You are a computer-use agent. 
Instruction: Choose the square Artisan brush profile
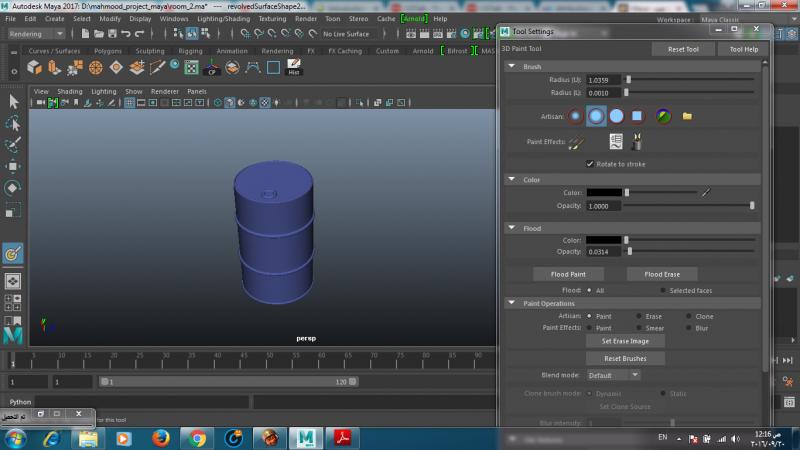[637, 116]
